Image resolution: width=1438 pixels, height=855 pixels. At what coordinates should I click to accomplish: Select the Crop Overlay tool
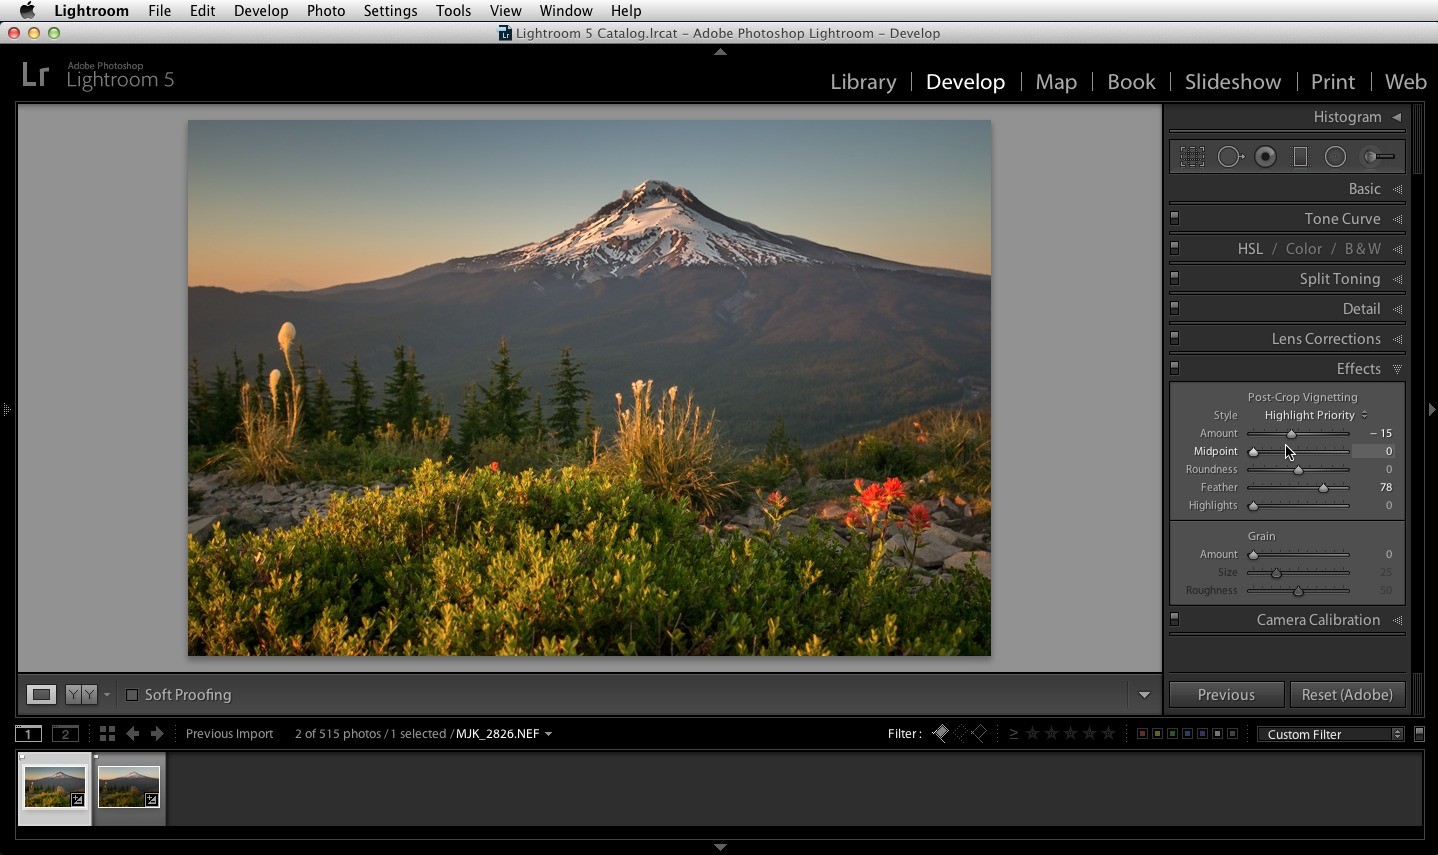pos(1192,157)
